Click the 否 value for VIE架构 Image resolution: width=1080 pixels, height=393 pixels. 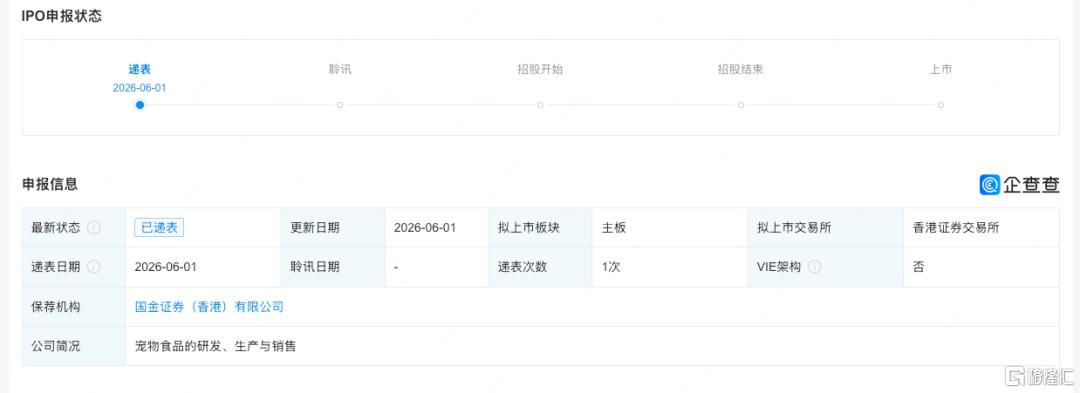click(x=919, y=267)
